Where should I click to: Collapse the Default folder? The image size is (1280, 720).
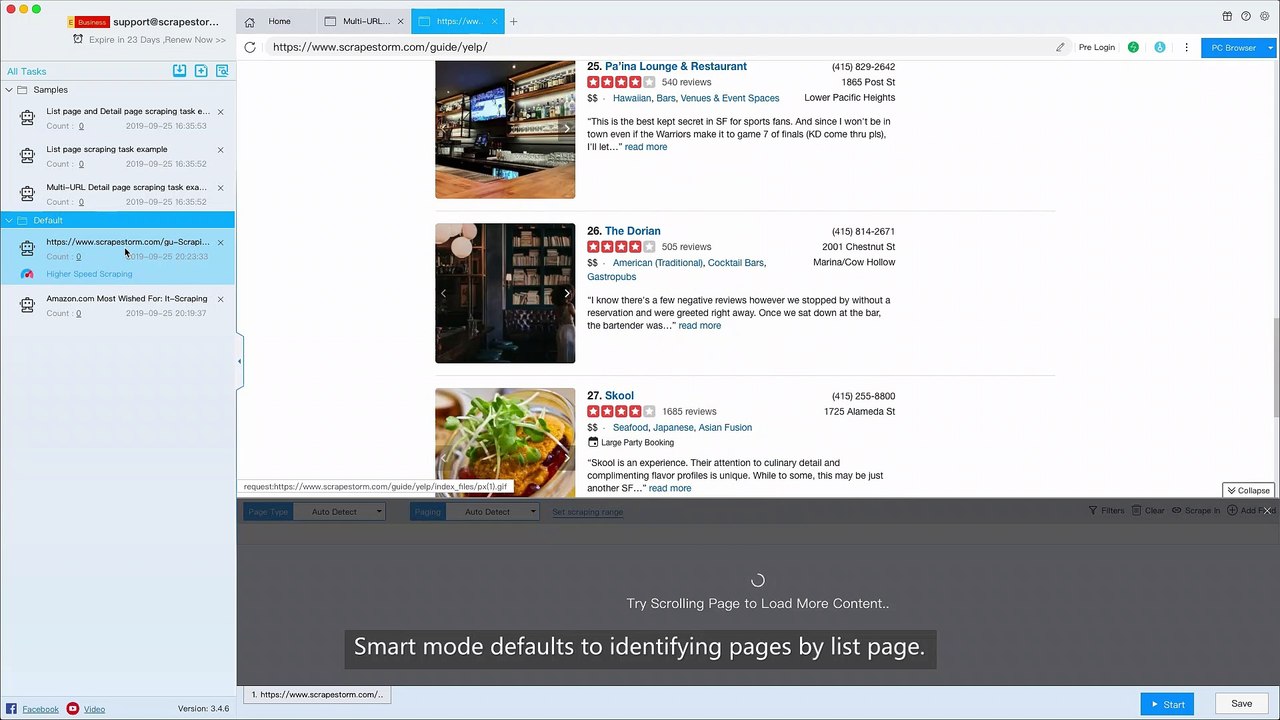[9, 220]
